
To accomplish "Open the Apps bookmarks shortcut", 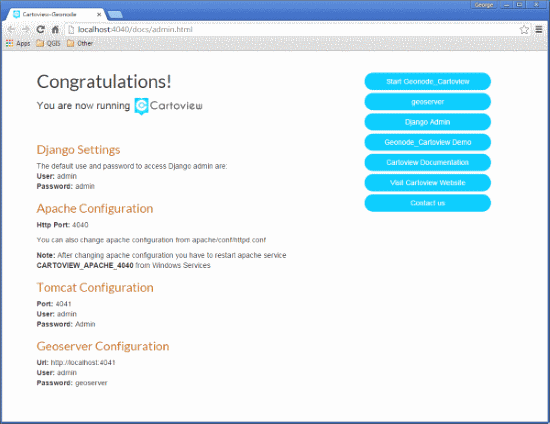I will coord(18,43).
